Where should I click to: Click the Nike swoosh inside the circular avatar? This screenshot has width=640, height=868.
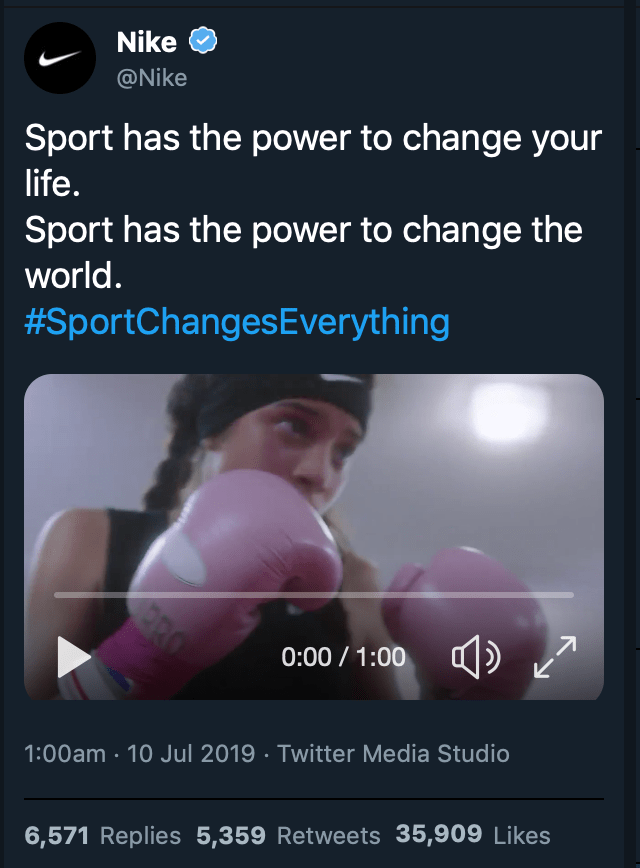60,58
